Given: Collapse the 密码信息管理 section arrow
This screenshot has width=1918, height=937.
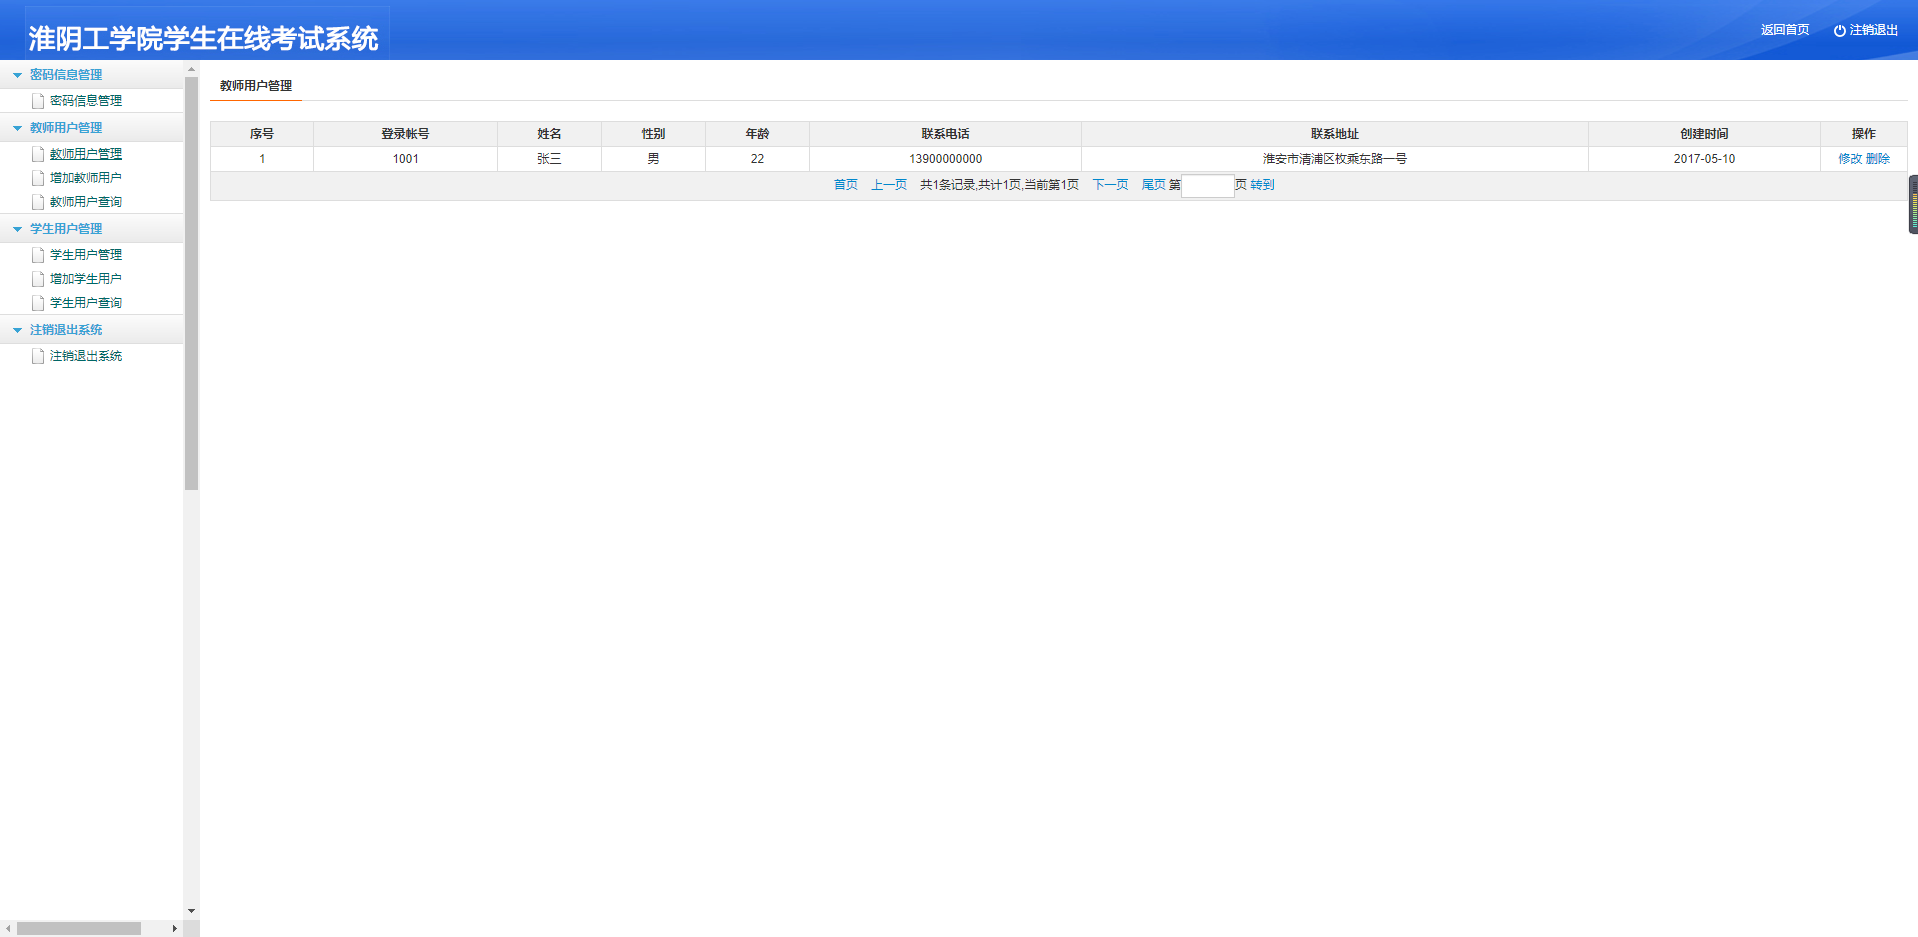Looking at the screenshot, I should [17, 75].
